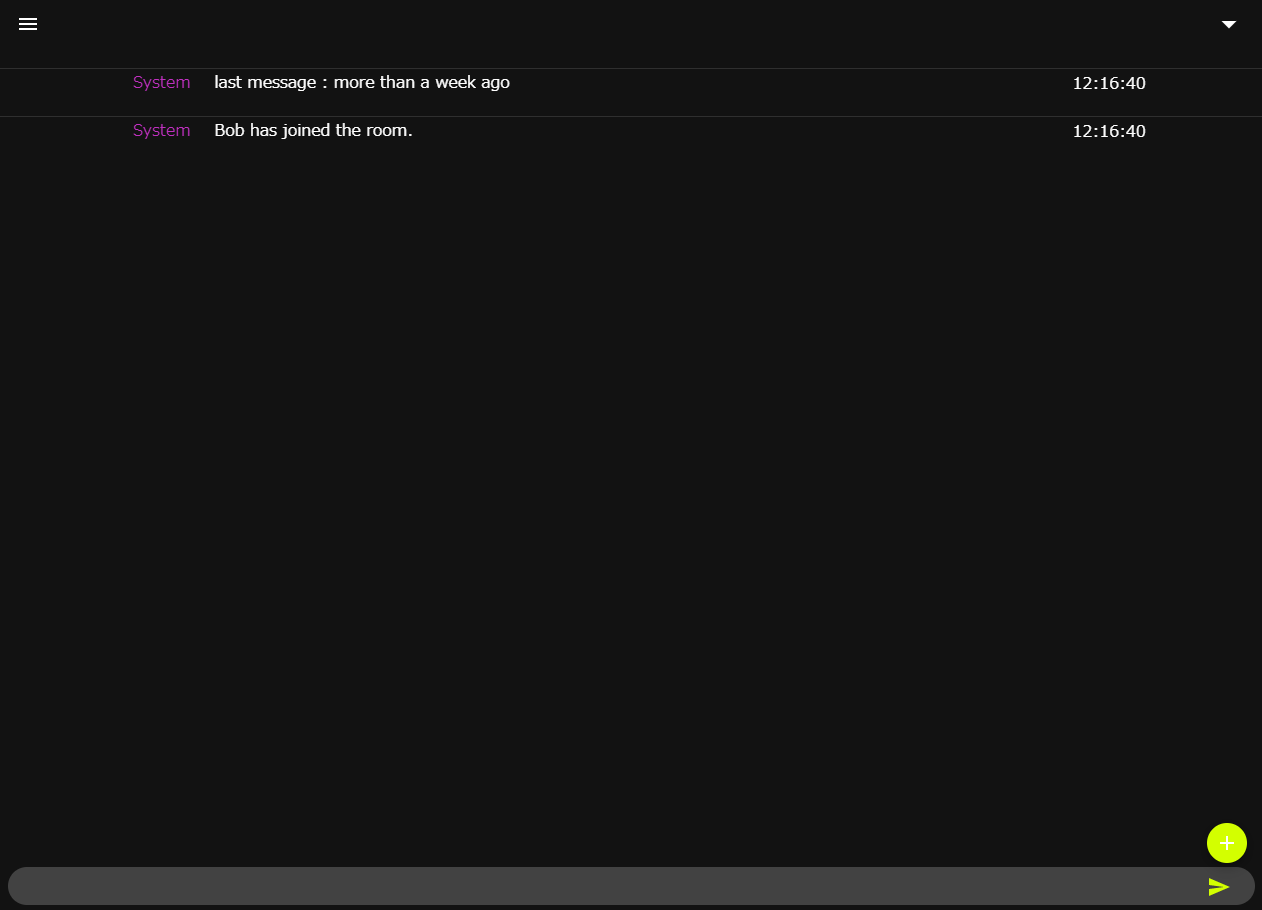The image size is (1262, 910).
Task: Click the 12:16:40 timestamp of the first message
Action: click(1108, 83)
